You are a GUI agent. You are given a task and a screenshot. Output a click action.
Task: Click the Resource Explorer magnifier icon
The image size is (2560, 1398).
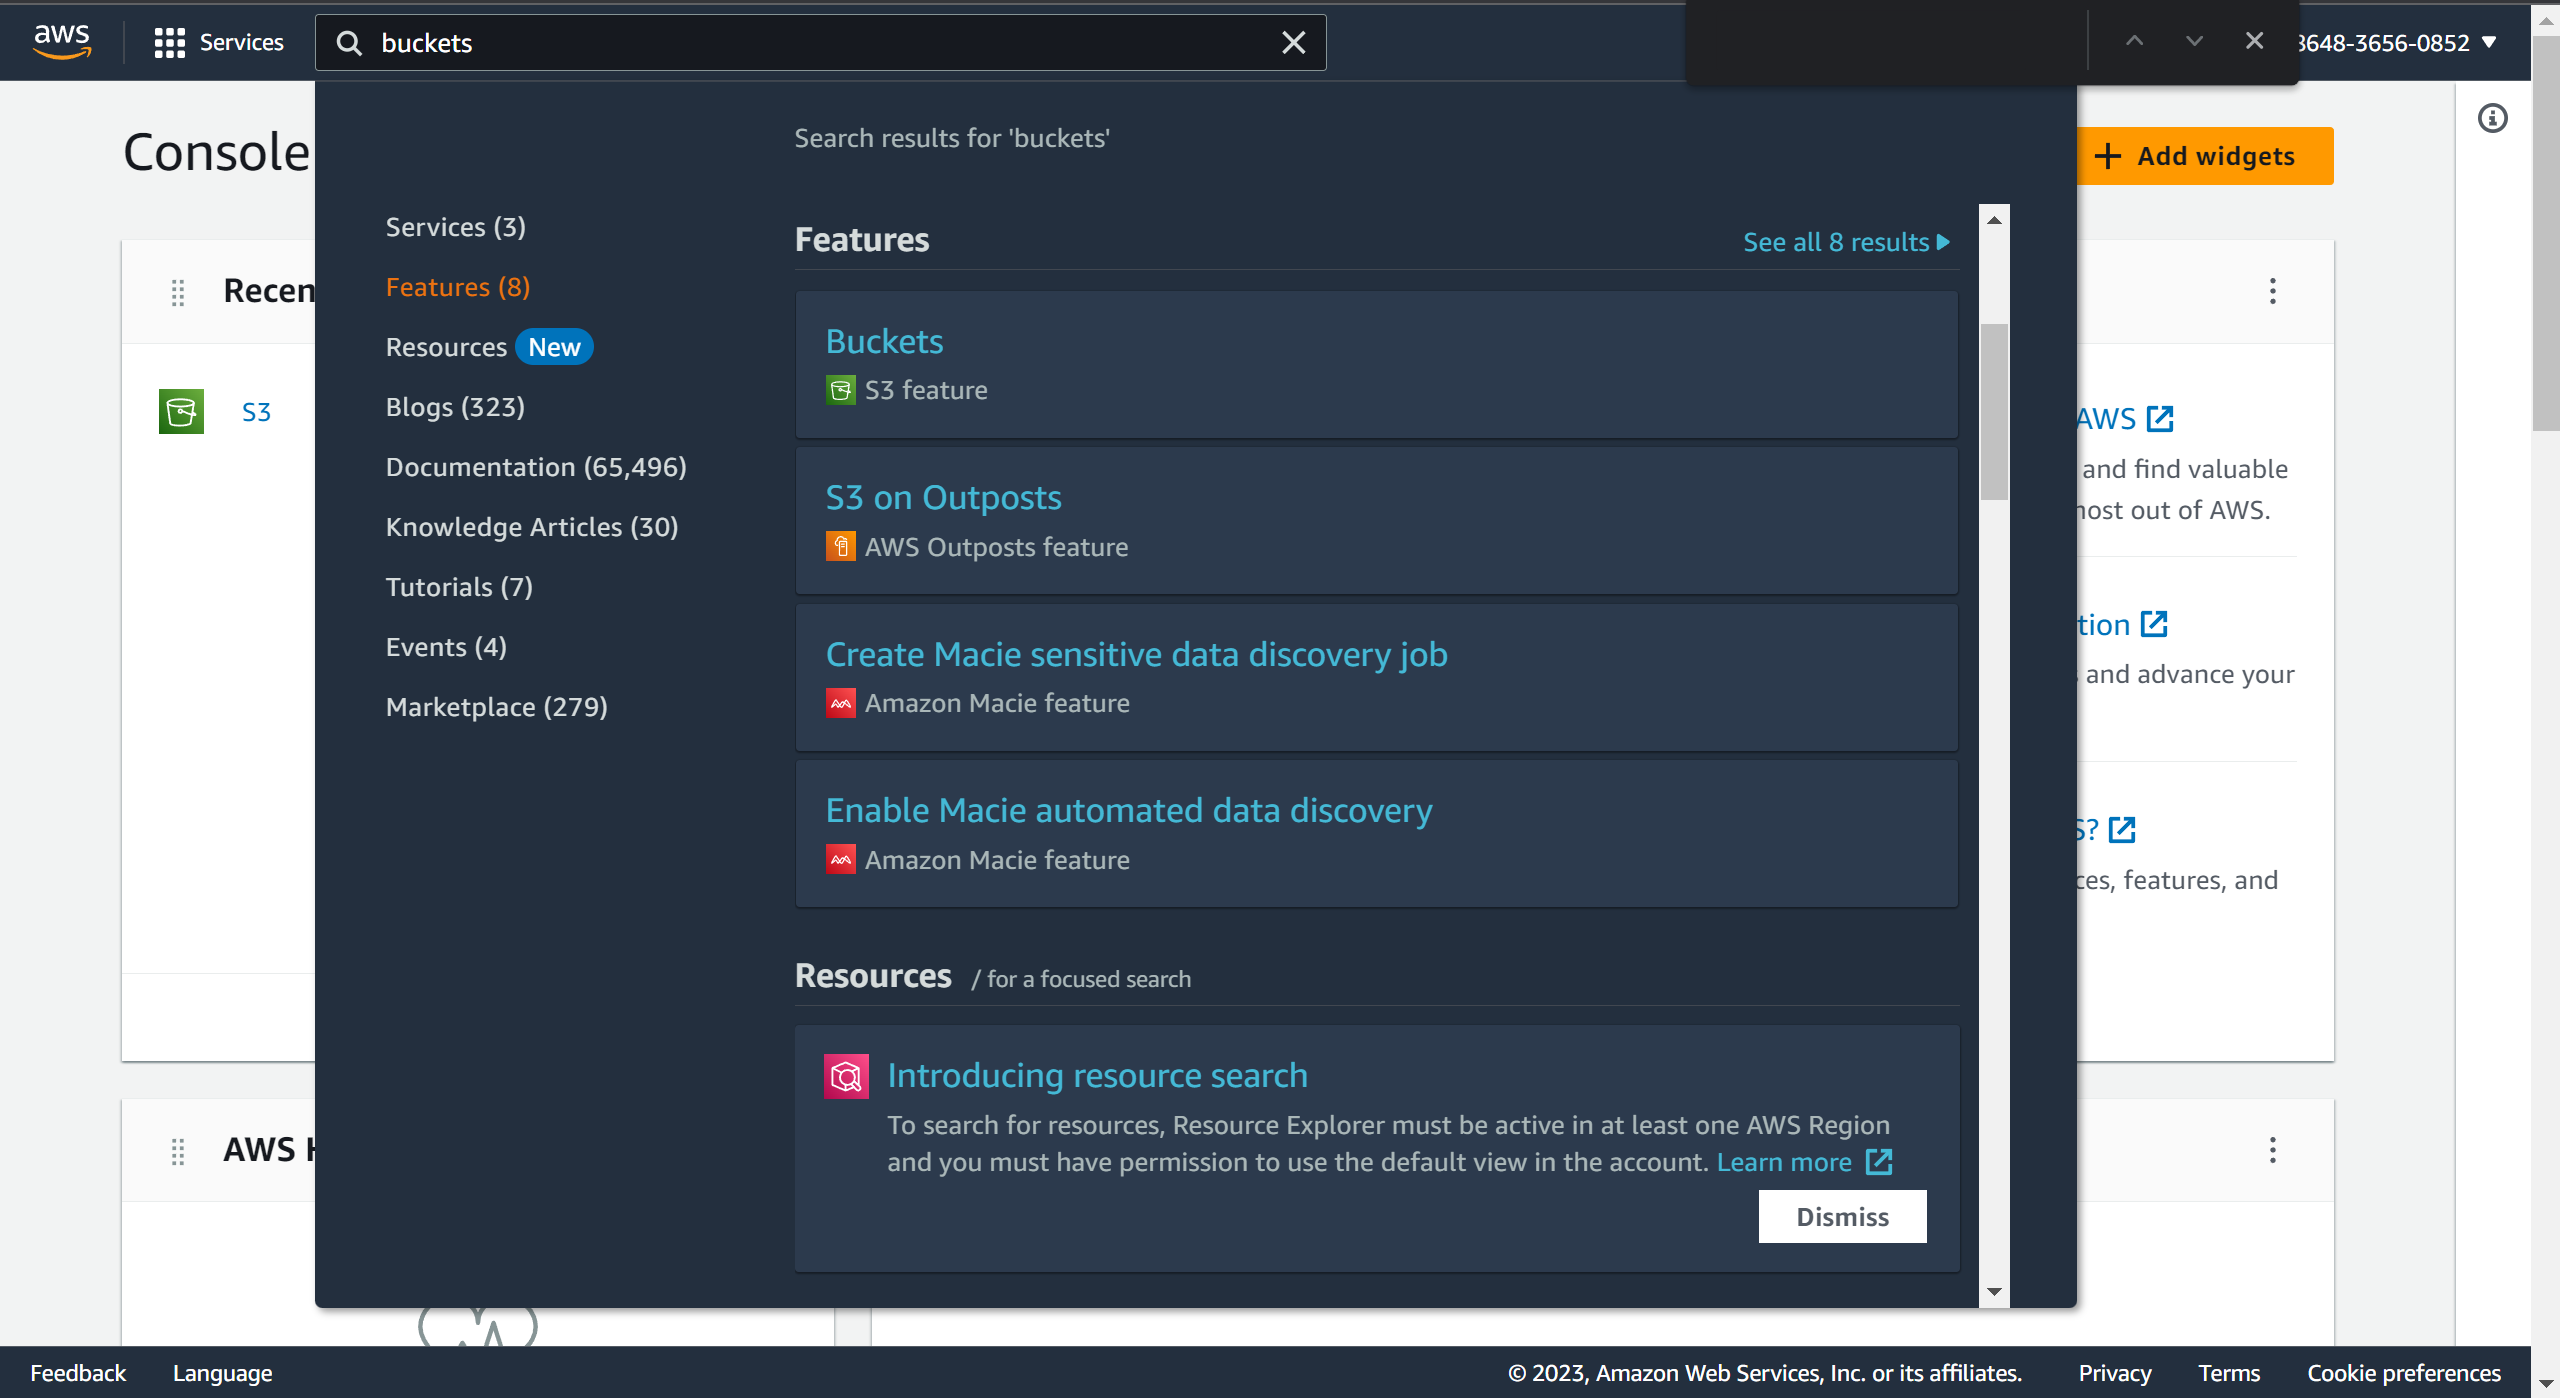846,1076
